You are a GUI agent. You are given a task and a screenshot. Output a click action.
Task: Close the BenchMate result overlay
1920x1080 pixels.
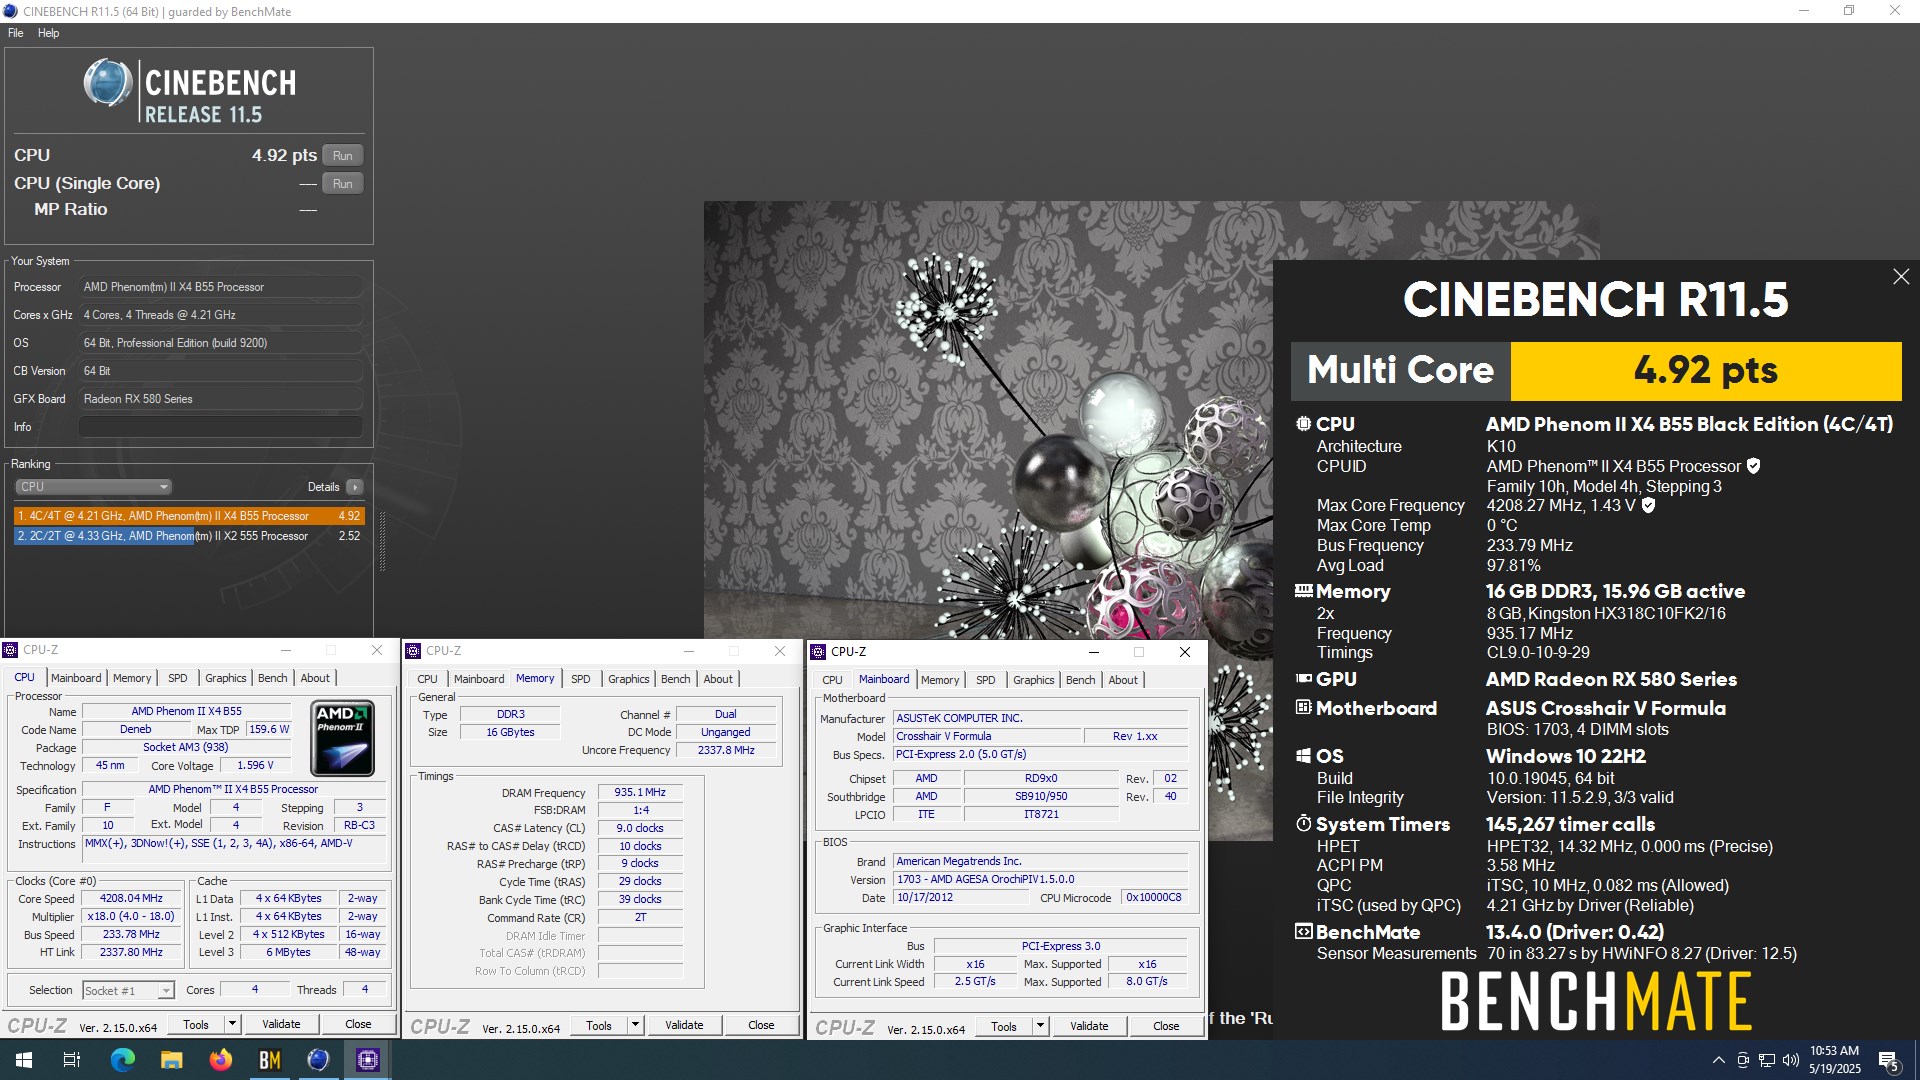[x=1901, y=277]
